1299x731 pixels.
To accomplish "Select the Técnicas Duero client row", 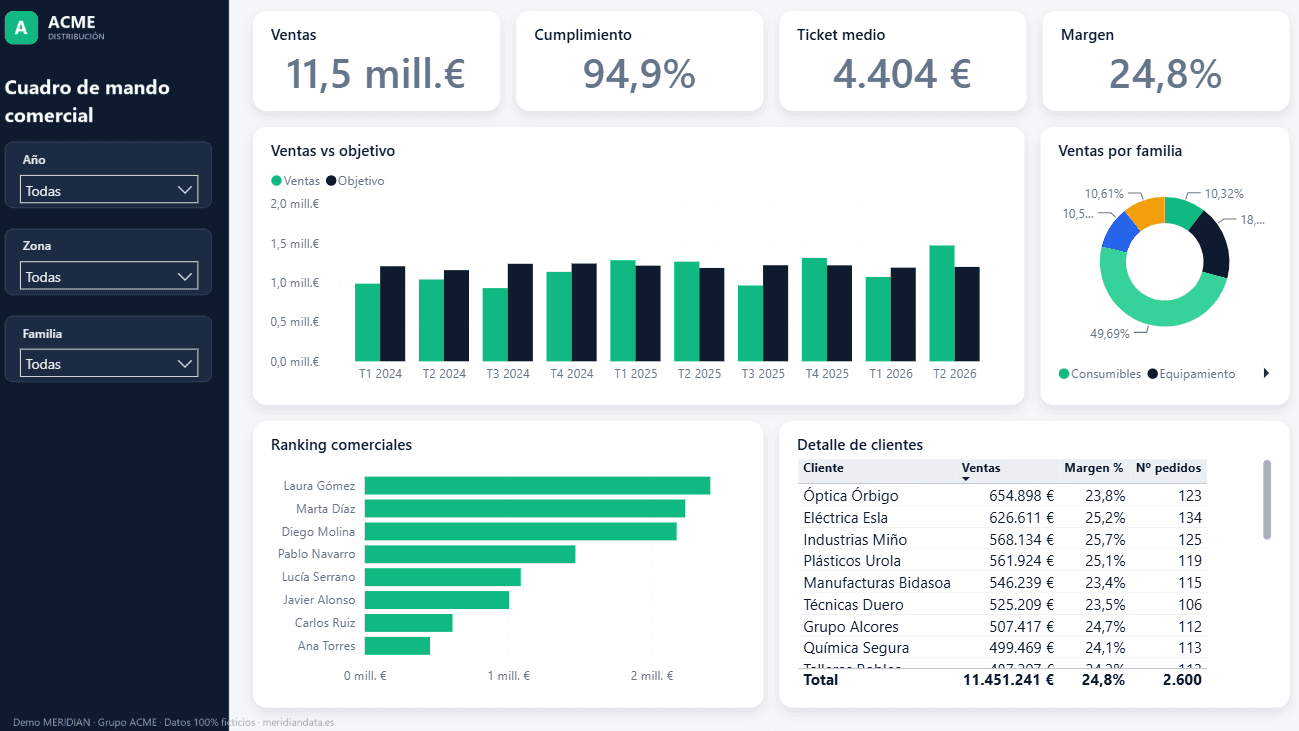I will point(1002,604).
